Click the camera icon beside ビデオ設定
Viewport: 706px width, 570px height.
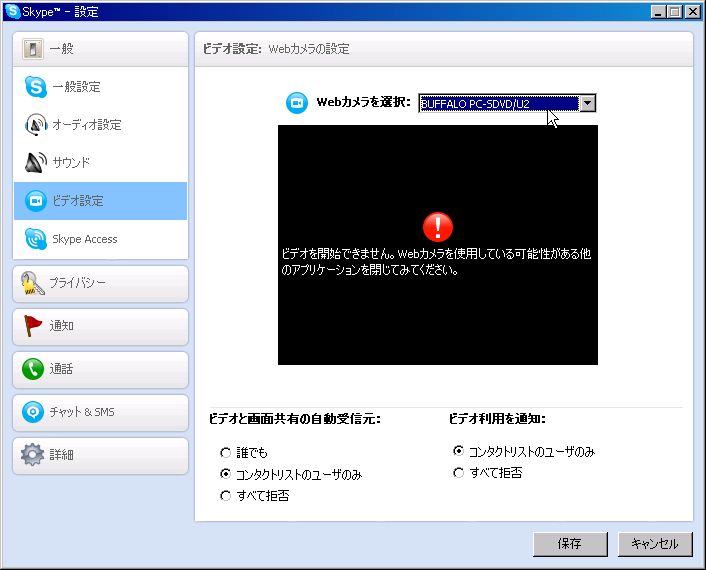[36, 201]
